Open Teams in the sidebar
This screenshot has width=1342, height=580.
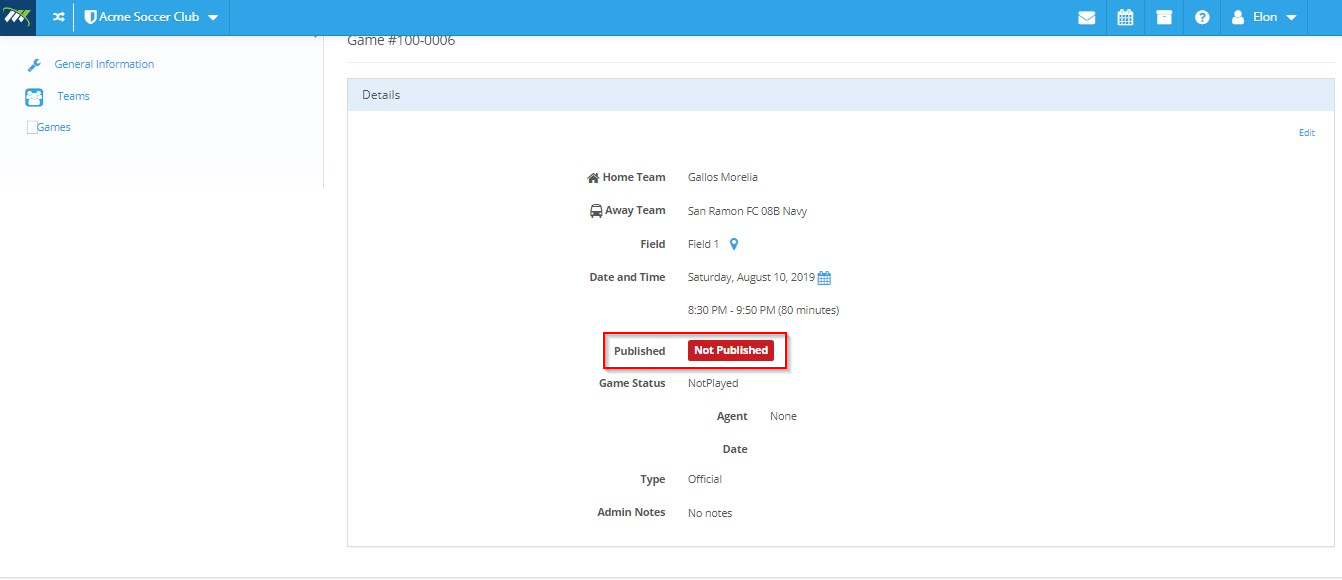click(x=73, y=96)
